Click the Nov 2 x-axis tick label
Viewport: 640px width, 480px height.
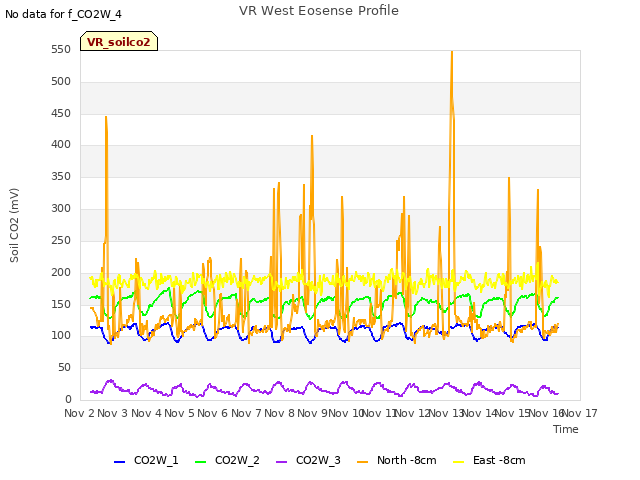[x=79, y=413]
